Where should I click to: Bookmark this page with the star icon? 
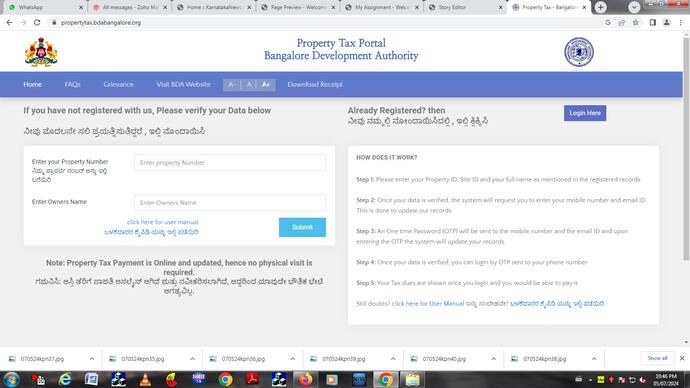635,22
